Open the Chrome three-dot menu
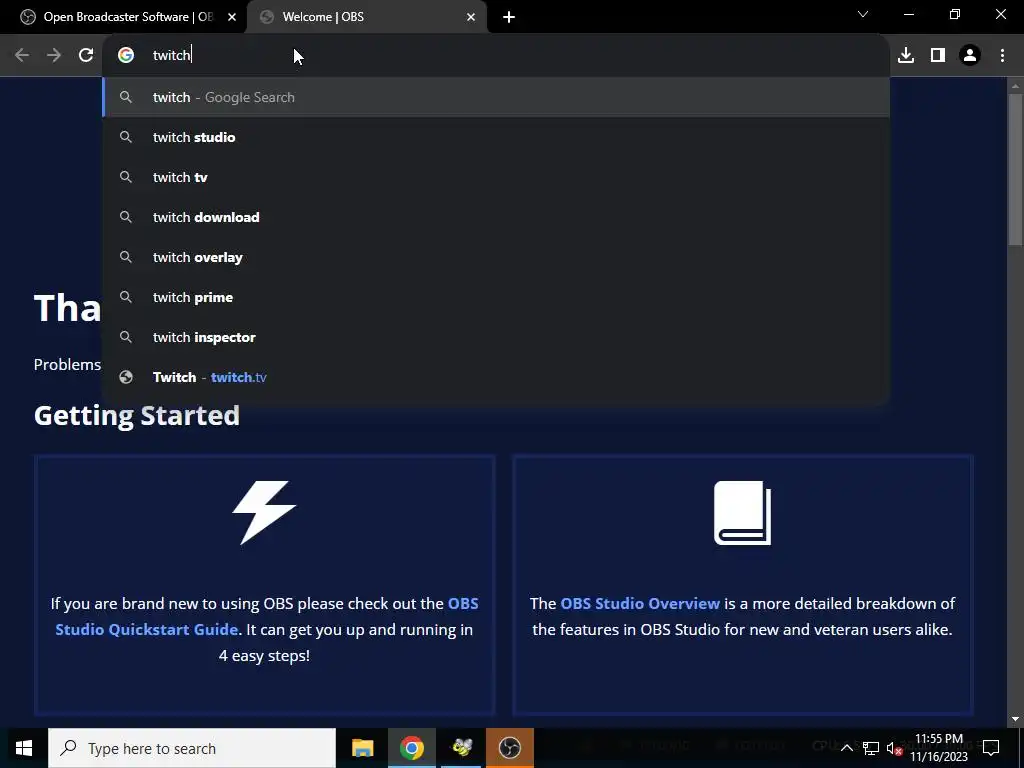The height and width of the screenshot is (768, 1024). click(x=1002, y=56)
